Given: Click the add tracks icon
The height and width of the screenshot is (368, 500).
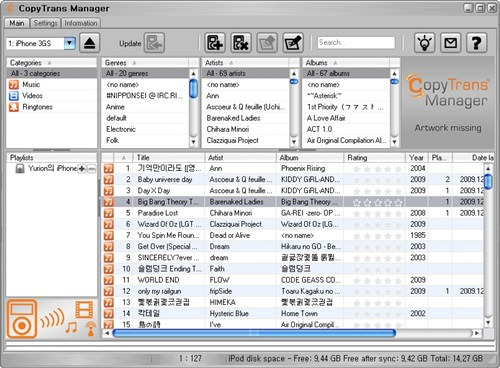Looking at the screenshot, I should click(215, 43).
